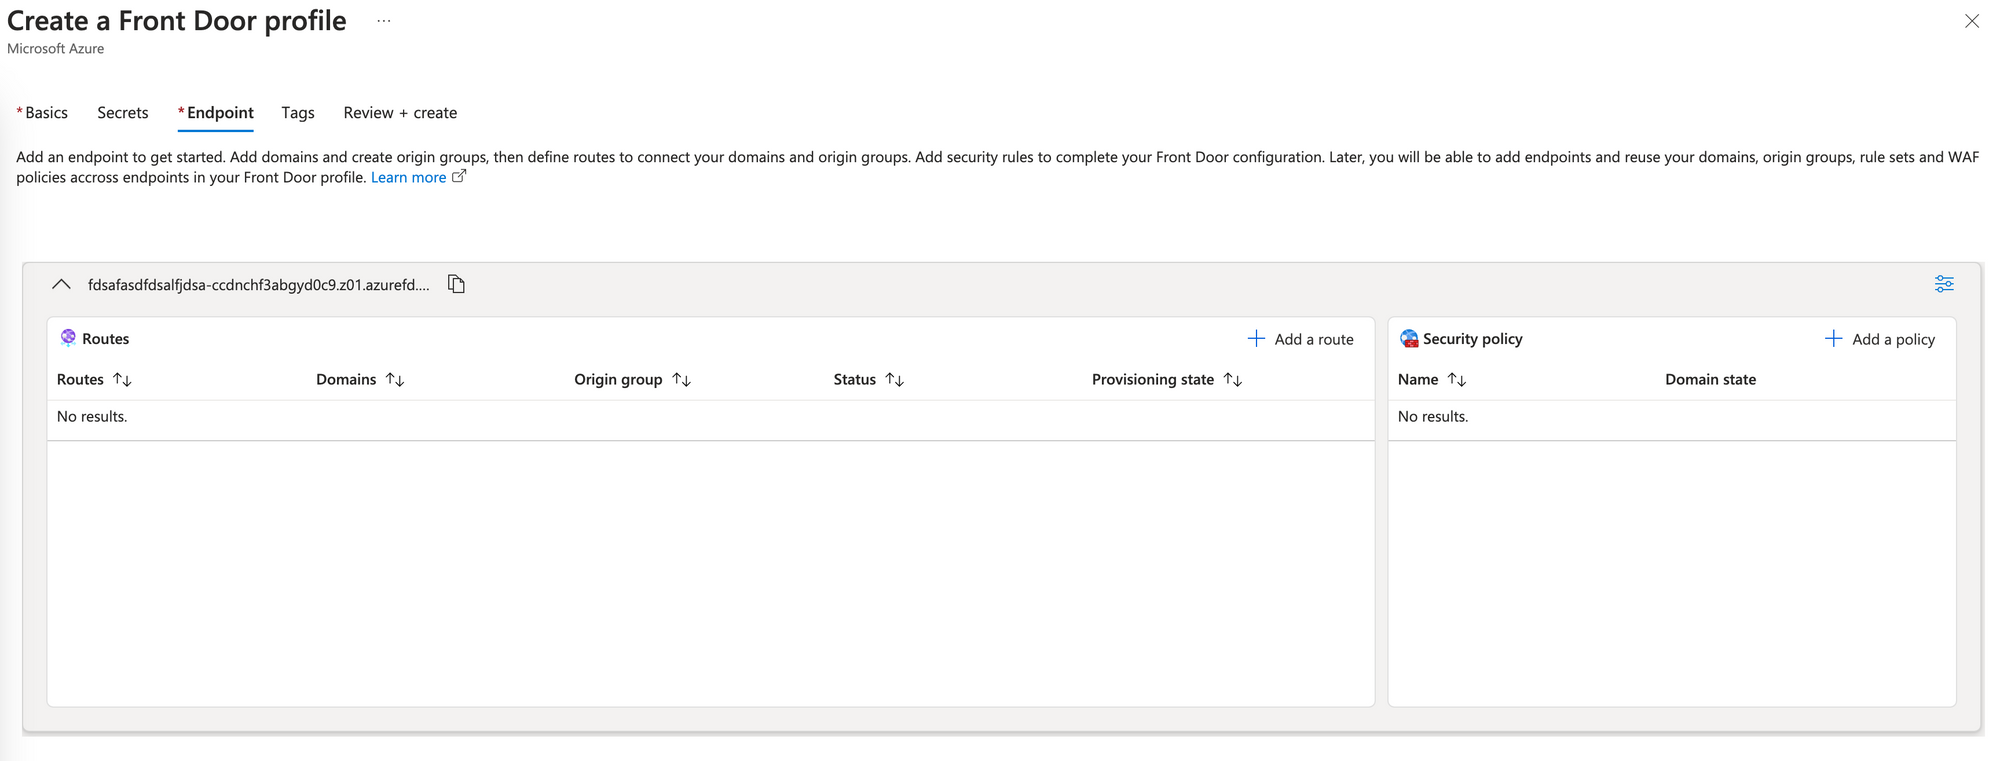Click No results in Routes table
This screenshot has width=2000, height=761.
tap(92, 417)
